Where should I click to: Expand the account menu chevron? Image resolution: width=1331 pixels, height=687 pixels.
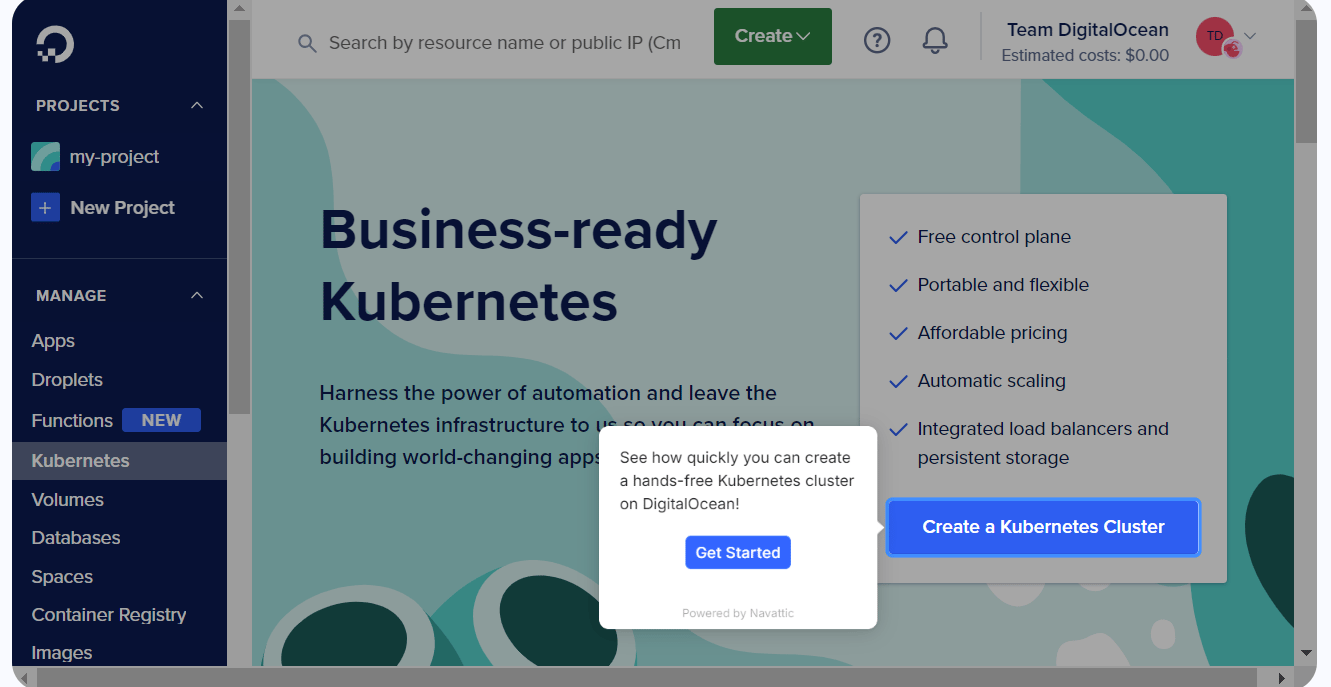click(1250, 37)
